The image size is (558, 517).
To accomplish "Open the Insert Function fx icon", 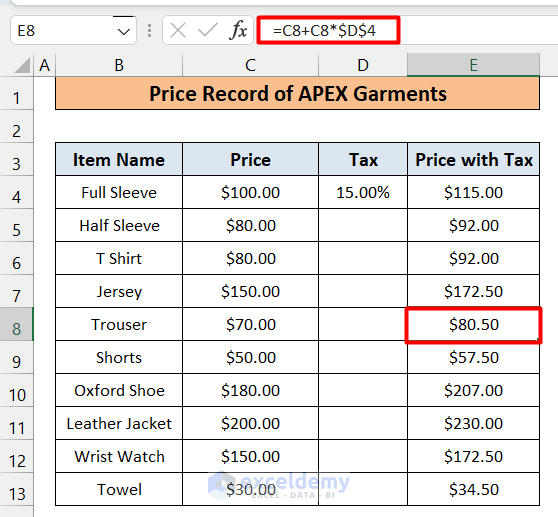I will (x=238, y=30).
